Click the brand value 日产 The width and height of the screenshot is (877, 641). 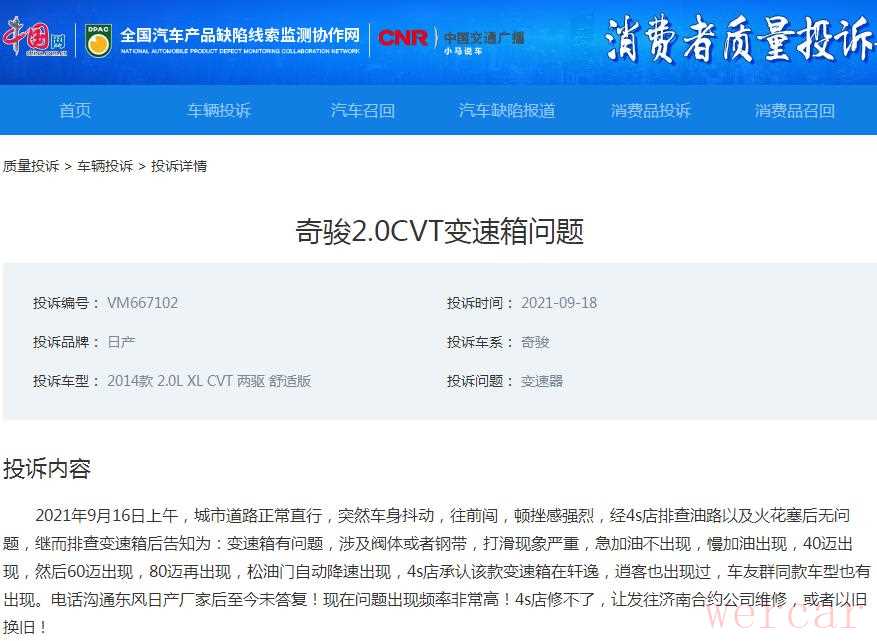coord(121,342)
